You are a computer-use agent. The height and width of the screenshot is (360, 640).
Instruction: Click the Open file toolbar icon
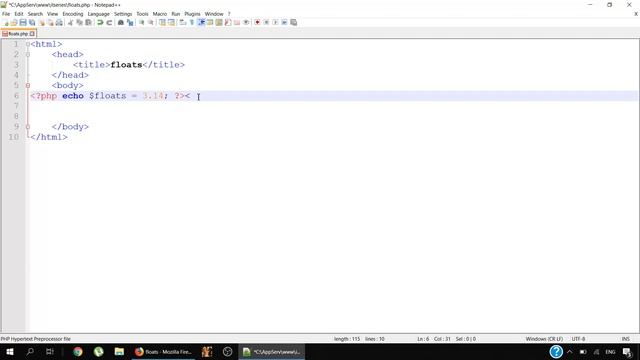(14, 22)
